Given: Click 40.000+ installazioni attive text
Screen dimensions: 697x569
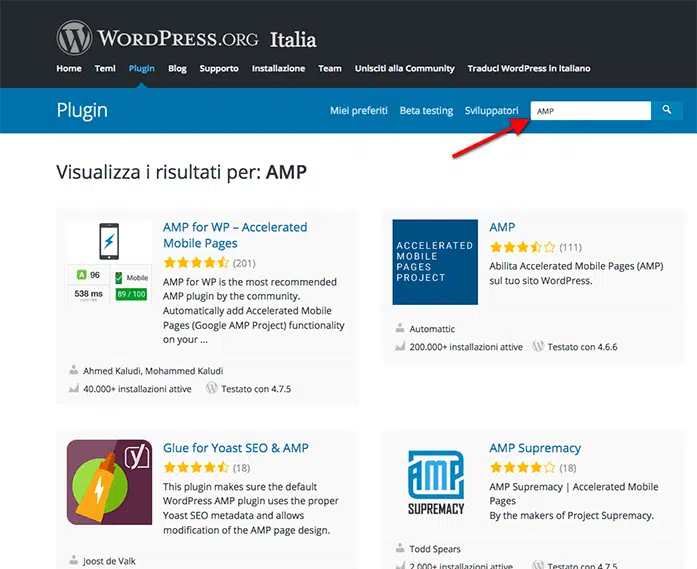Looking at the screenshot, I should [137, 389].
